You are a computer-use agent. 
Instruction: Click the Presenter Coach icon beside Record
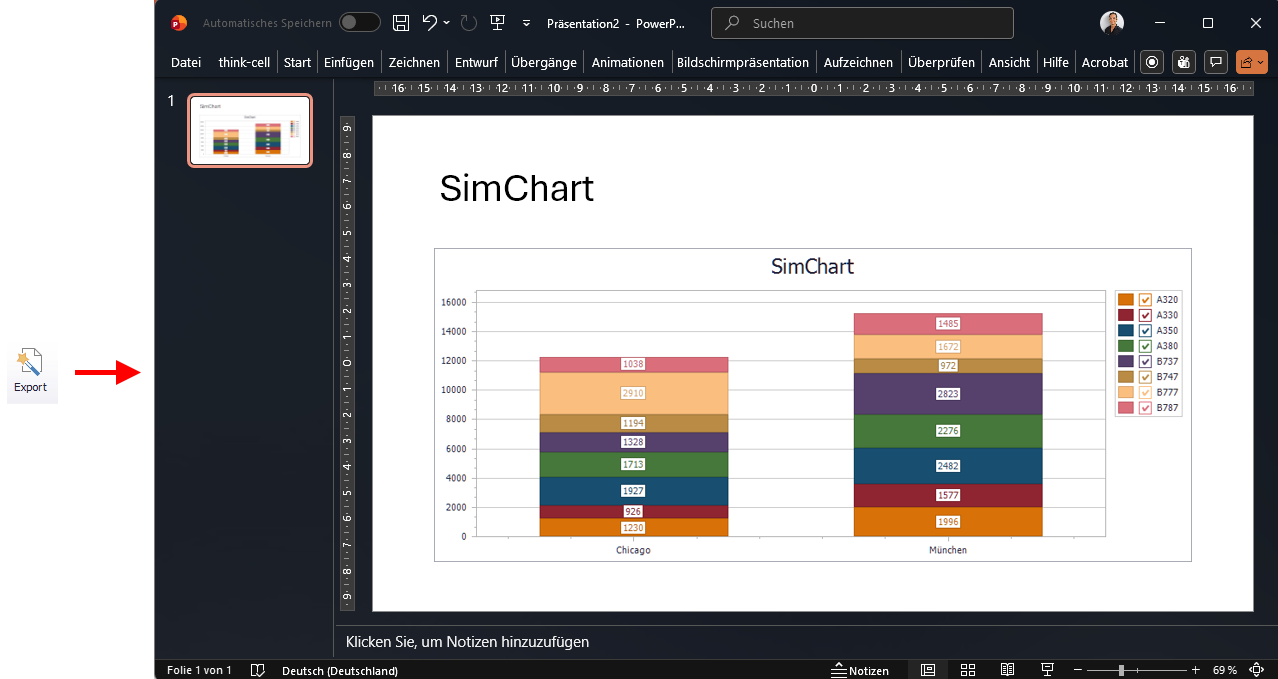coord(1183,62)
